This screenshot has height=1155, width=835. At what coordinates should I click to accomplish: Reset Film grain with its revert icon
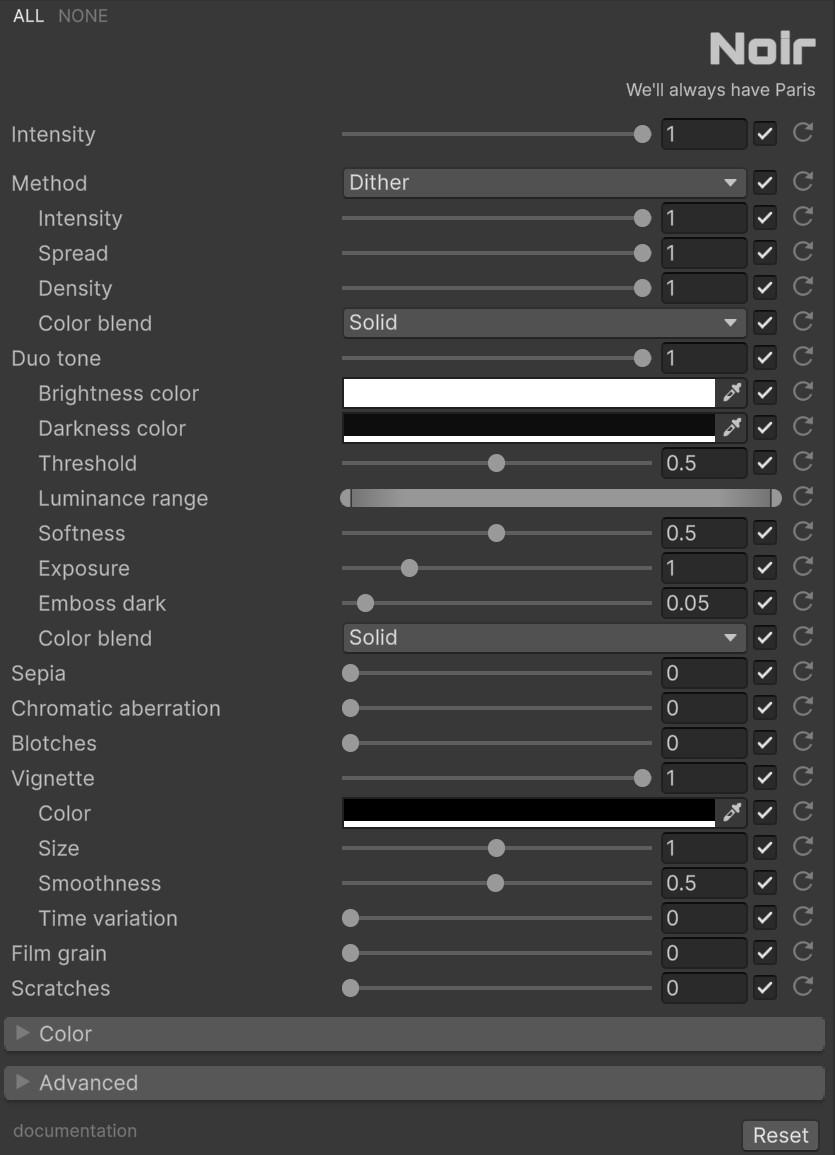click(x=802, y=952)
